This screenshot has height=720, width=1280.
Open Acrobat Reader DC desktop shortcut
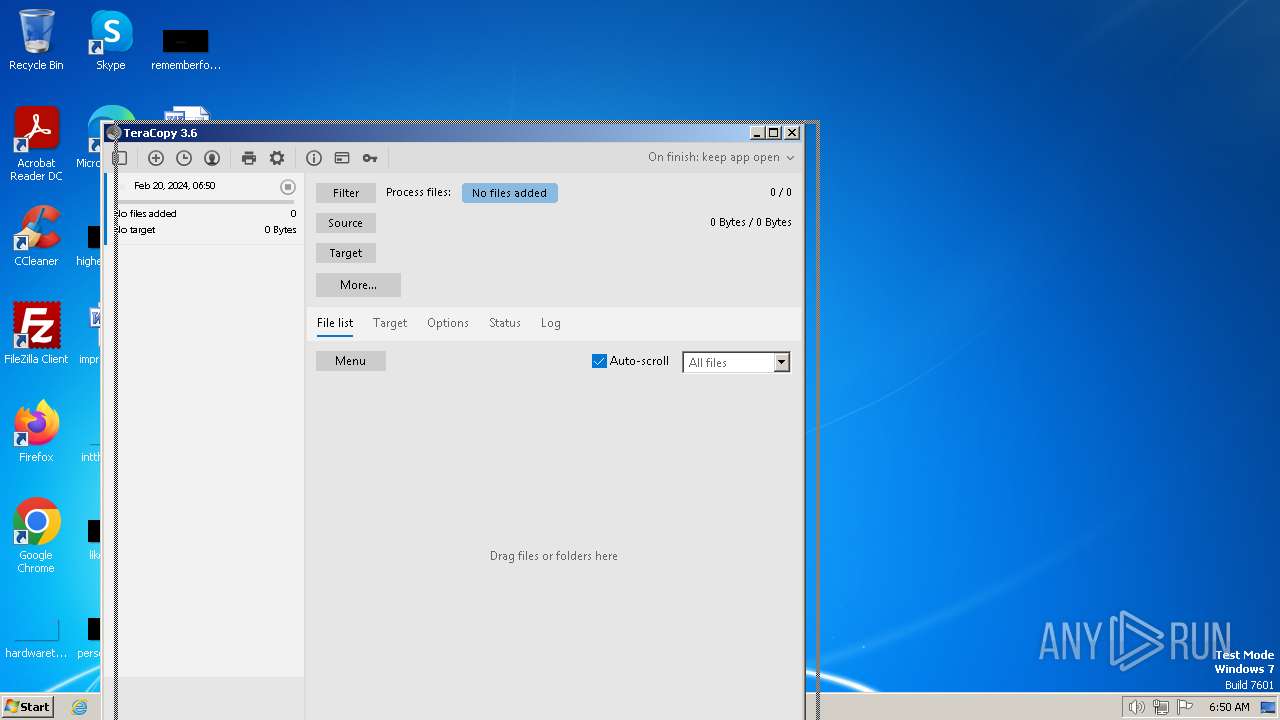click(36, 144)
